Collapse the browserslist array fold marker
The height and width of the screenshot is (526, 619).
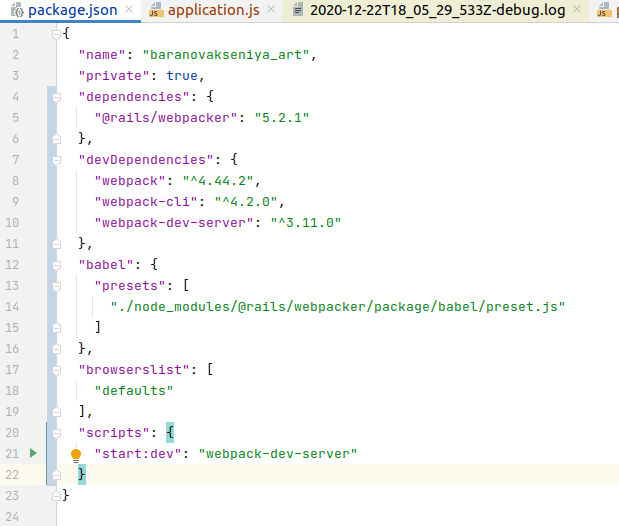point(56,370)
